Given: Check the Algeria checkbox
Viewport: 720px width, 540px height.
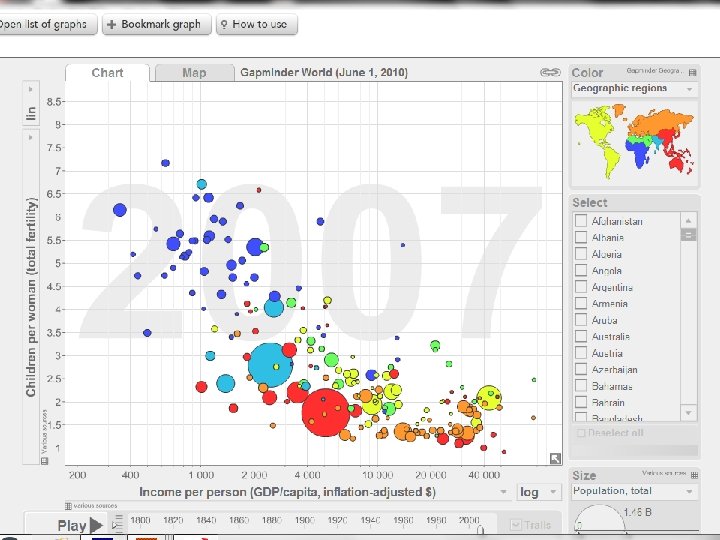Looking at the screenshot, I should pyautogui.click(x=581, y=254).
